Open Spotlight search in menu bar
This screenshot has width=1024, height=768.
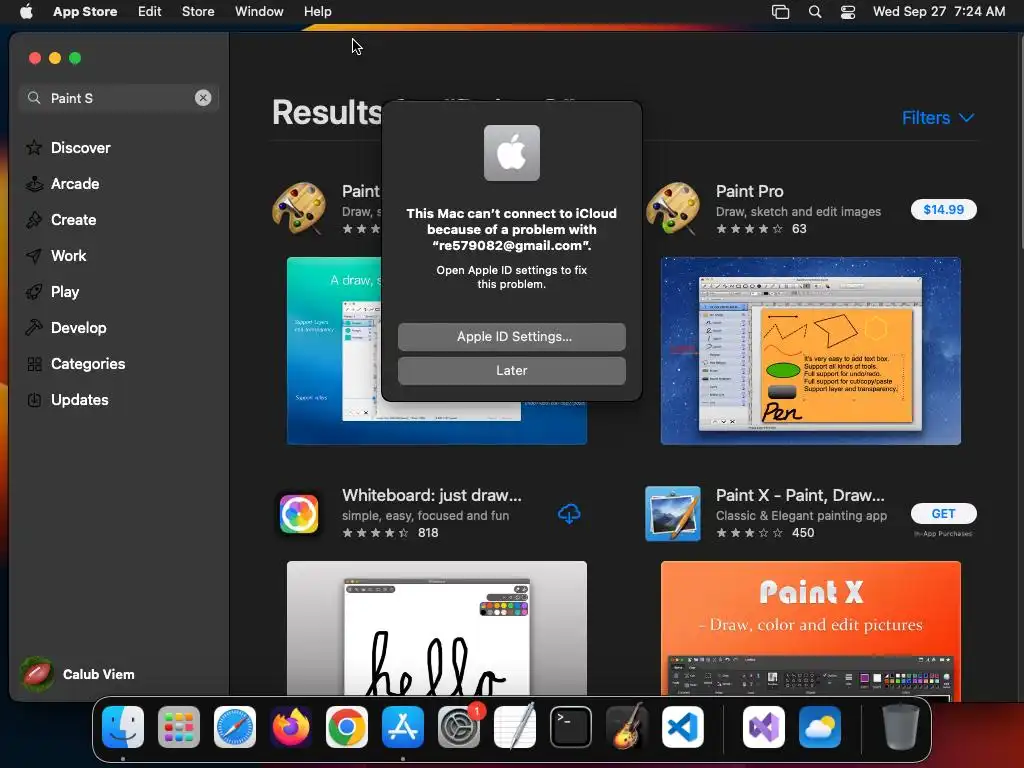coord(814,12)
